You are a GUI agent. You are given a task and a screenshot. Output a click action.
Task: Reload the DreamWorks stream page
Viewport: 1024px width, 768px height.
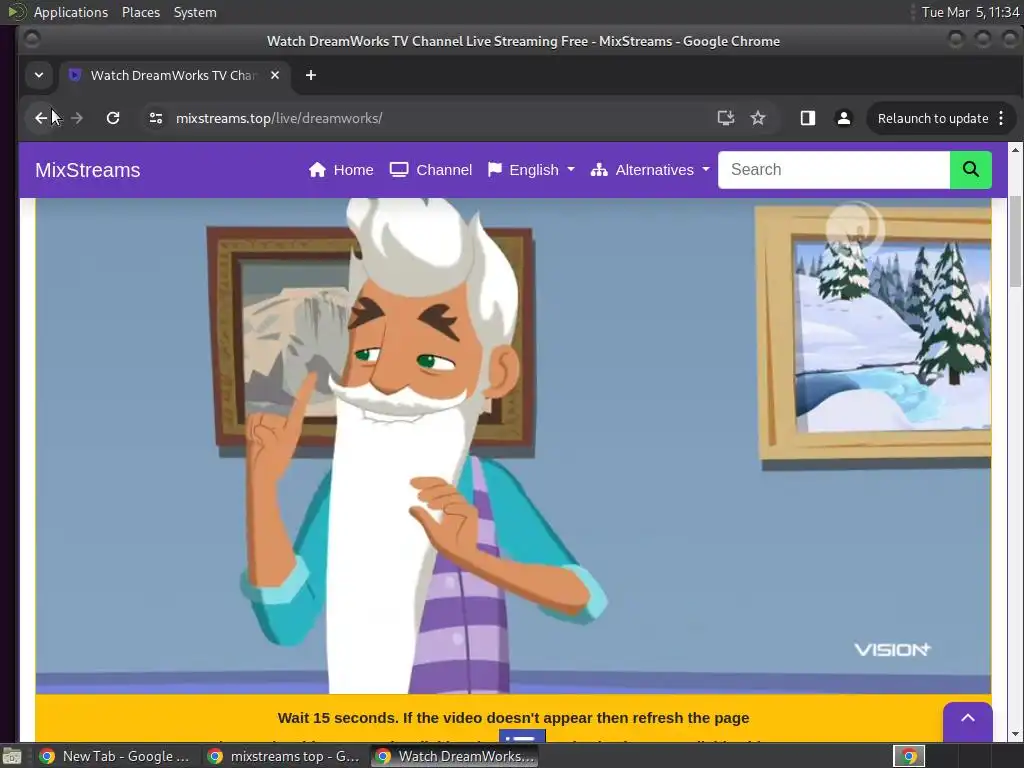pos(113,118)
